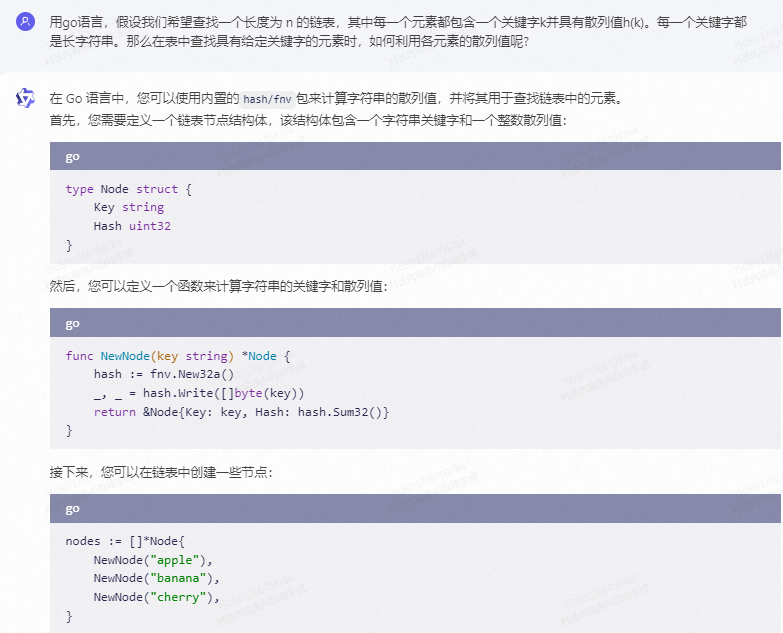
Task: Click the line with "hash.Write([]byte(key))"
Action: [199, 393]
